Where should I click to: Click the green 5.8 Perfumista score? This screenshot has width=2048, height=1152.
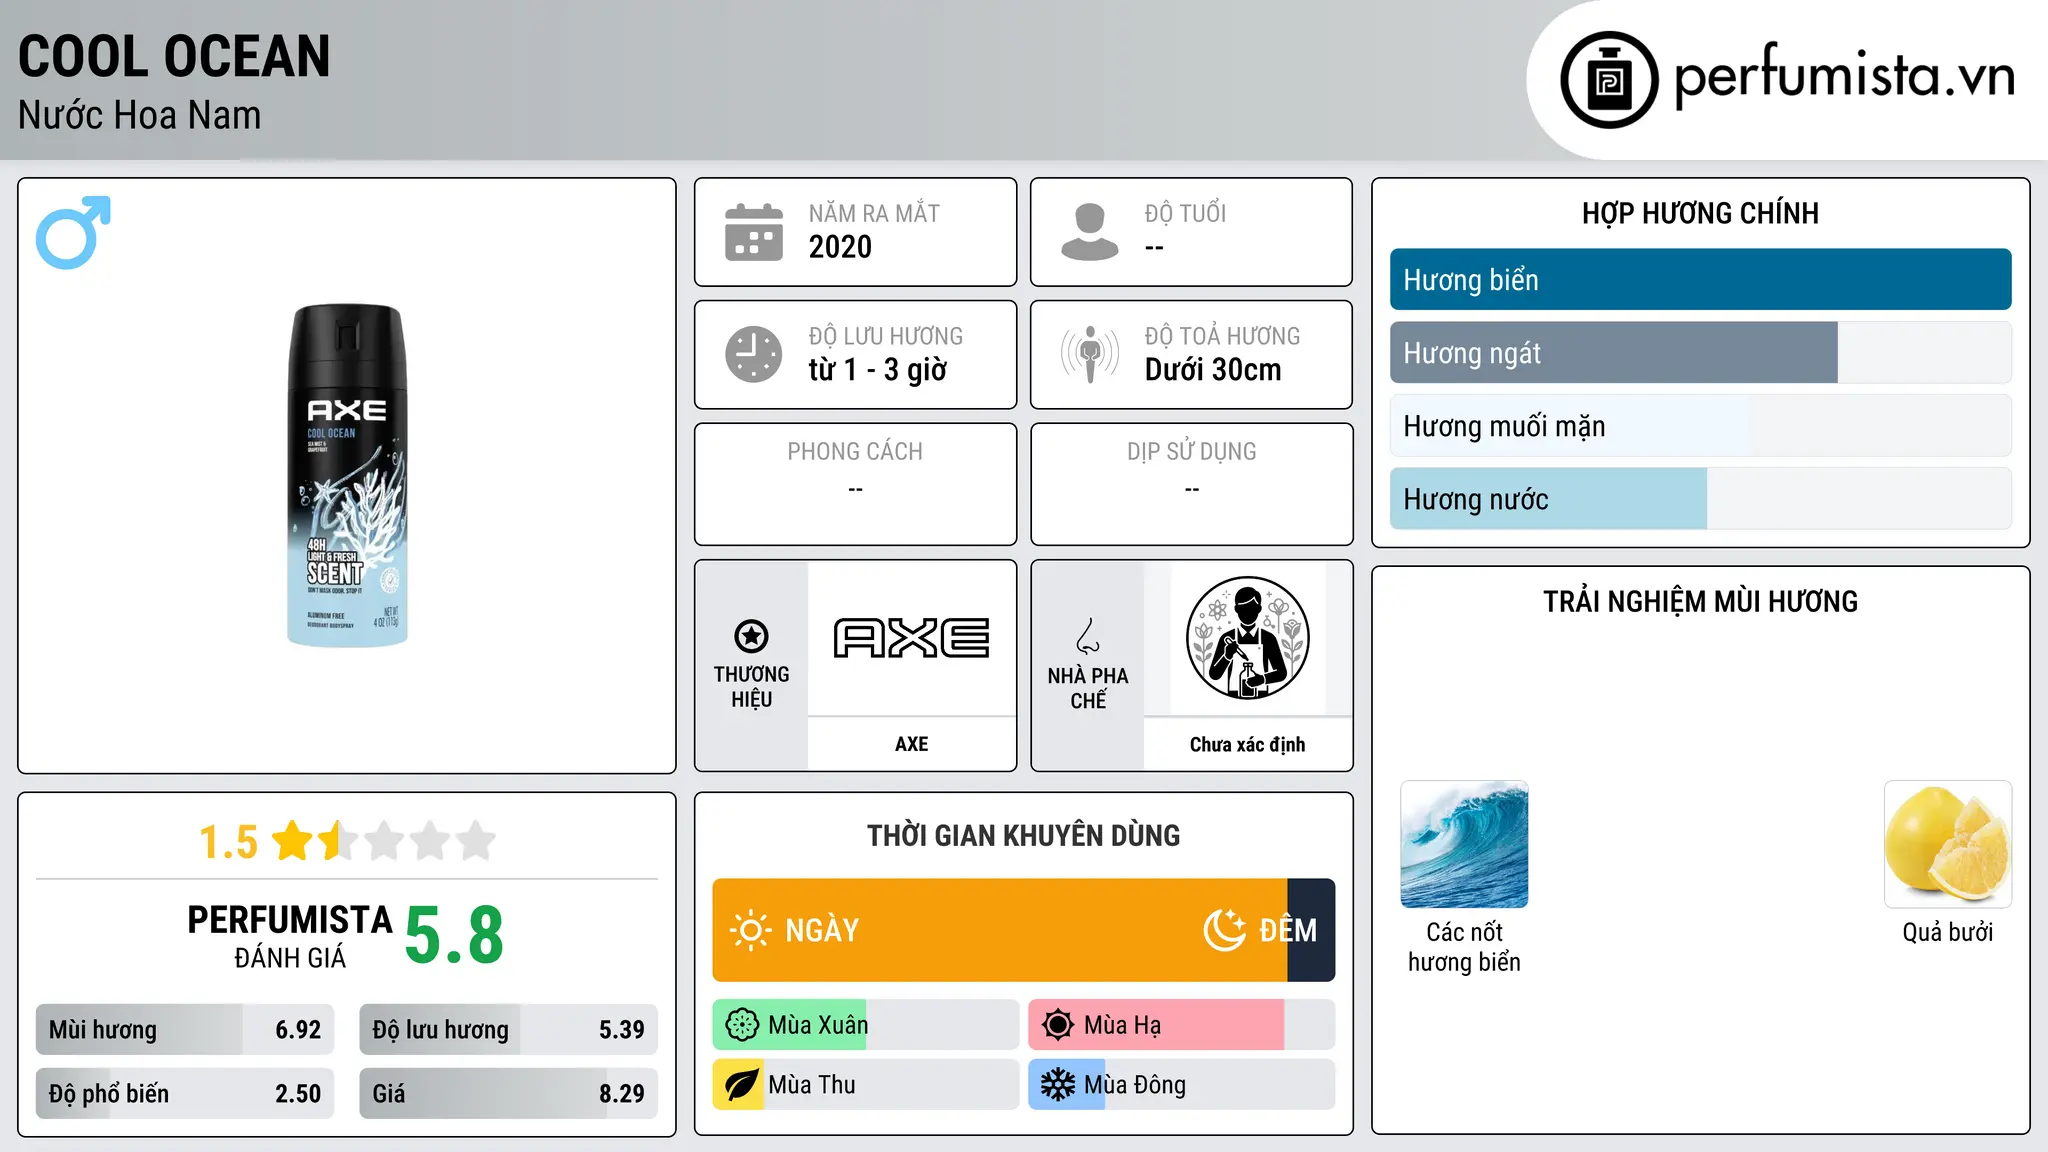point(455,935)
